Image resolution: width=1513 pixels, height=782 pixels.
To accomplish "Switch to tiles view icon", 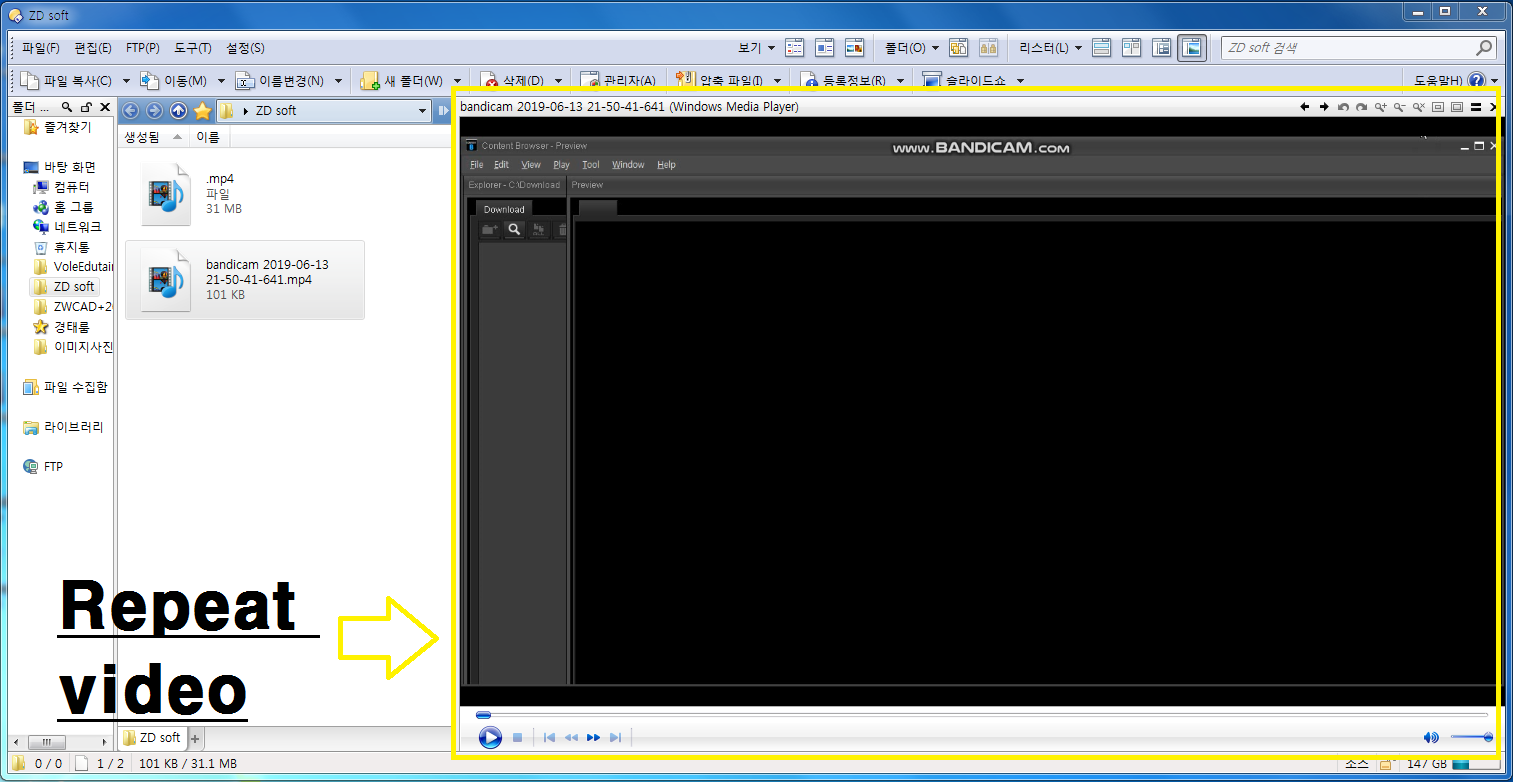I will click(x=825, y=48).
